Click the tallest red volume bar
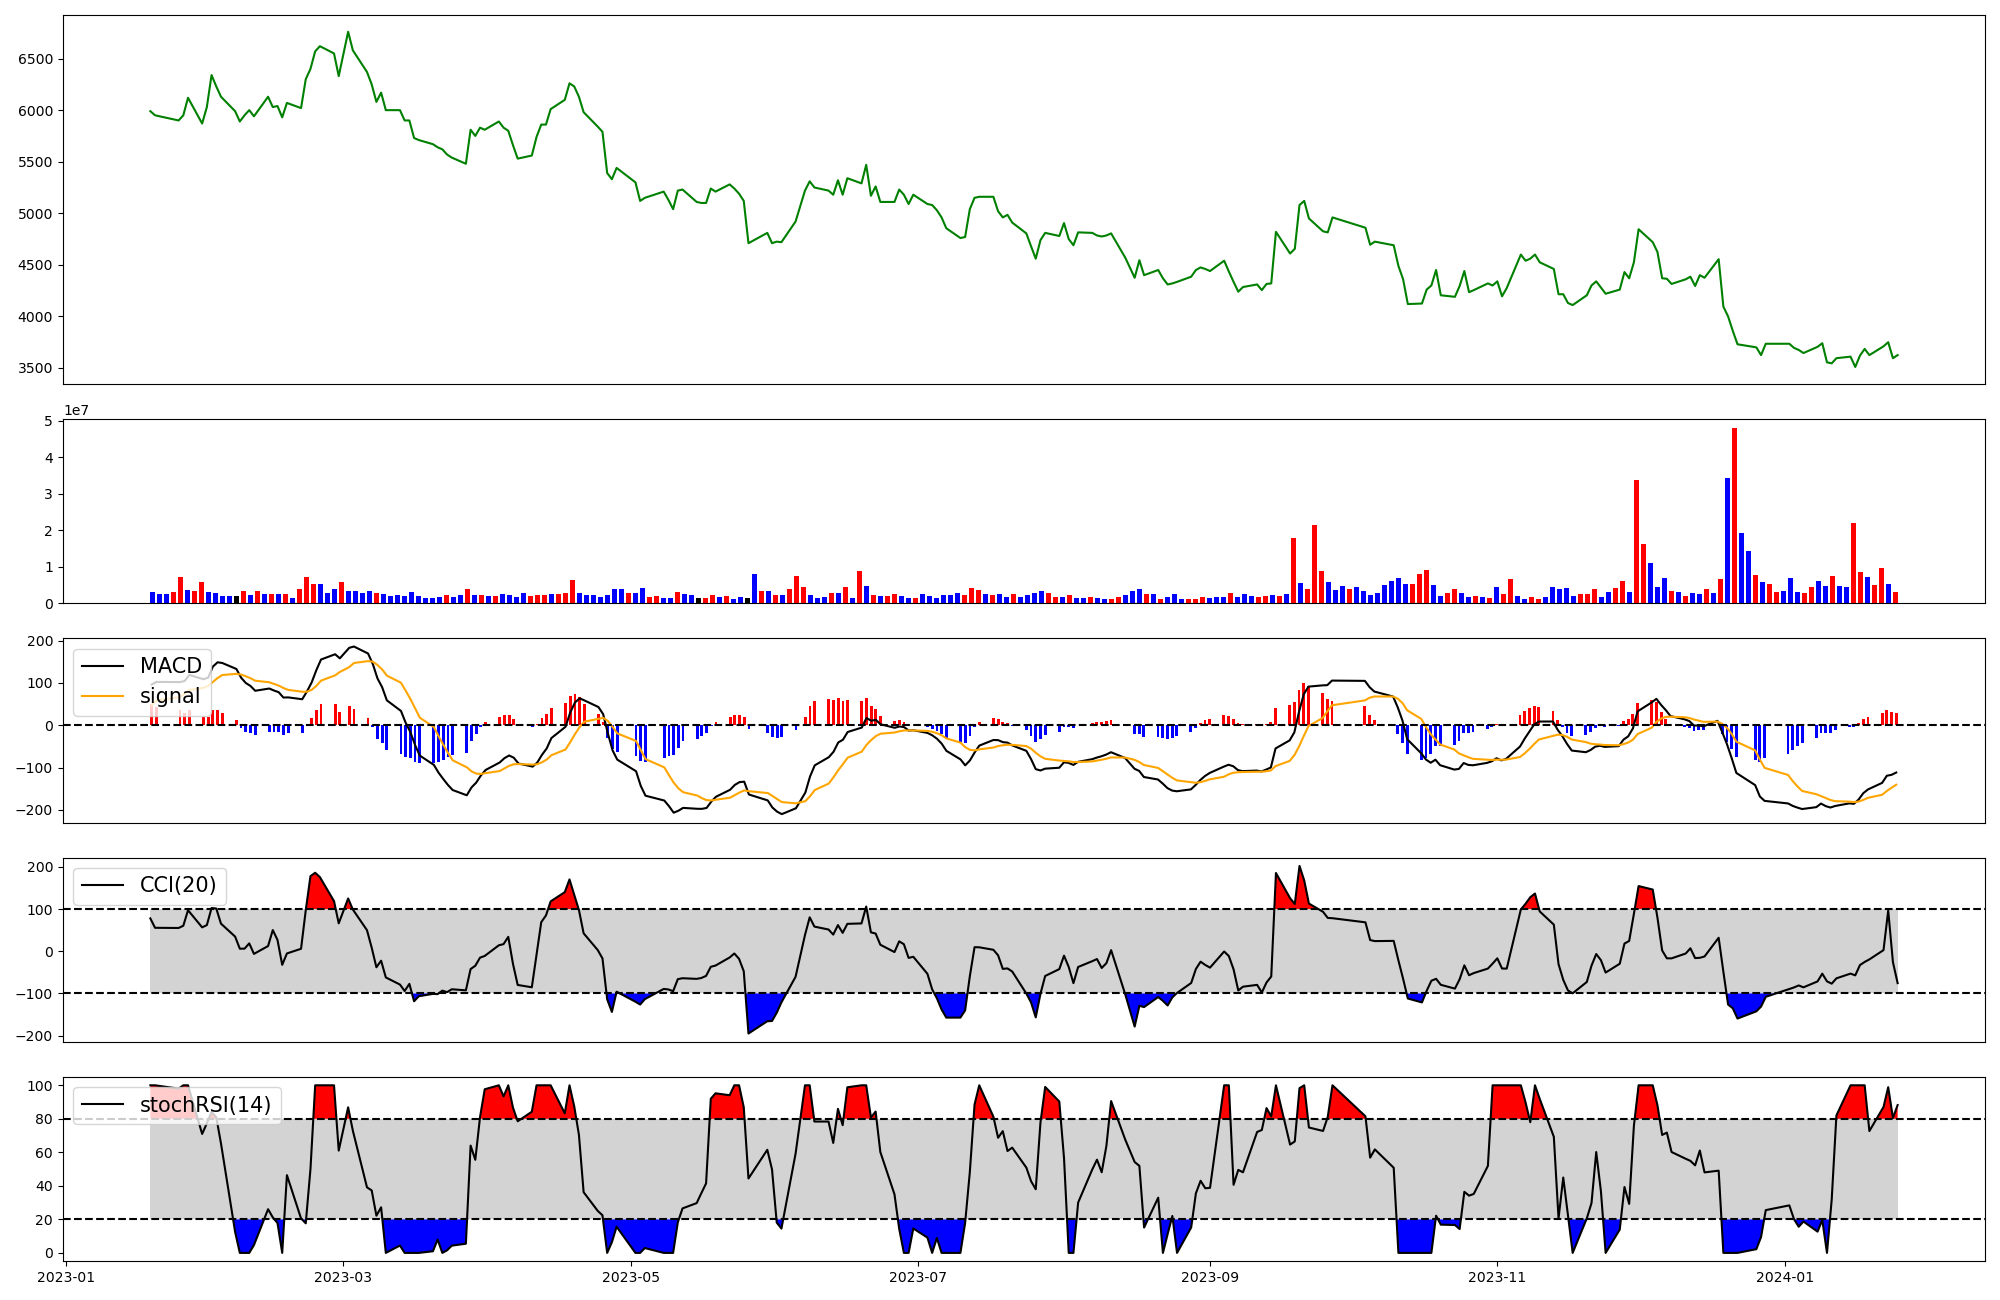The width and height of the screenshot is (2000, 1300). 1734,515
